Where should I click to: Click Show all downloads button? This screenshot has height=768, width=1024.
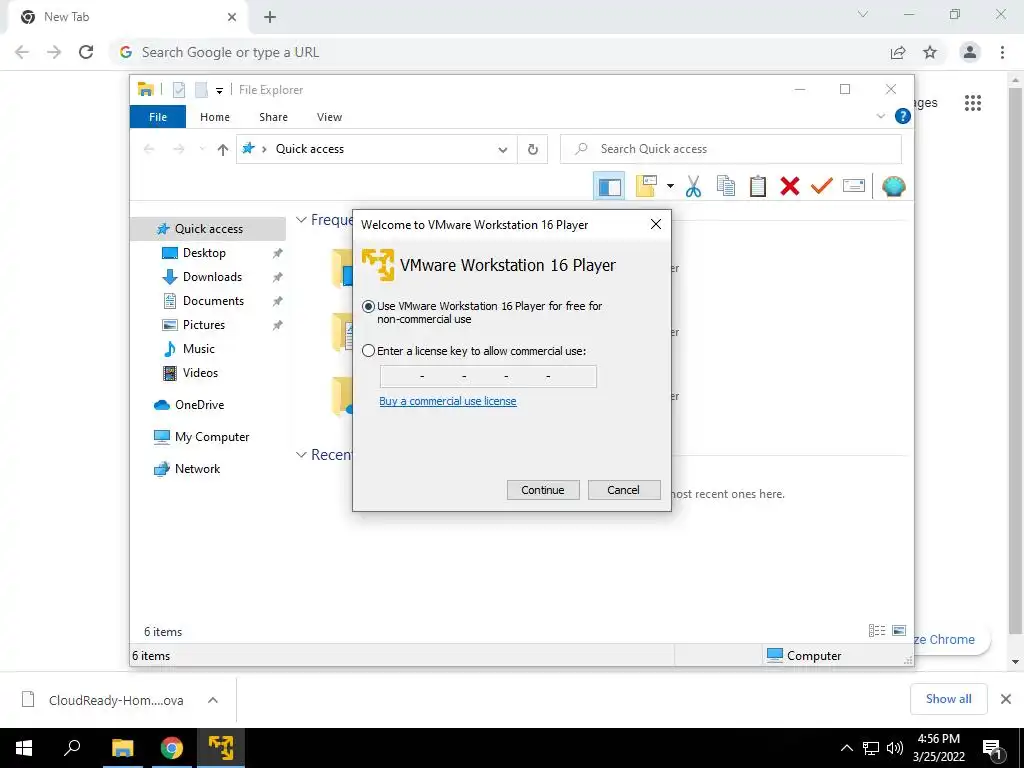948,699
